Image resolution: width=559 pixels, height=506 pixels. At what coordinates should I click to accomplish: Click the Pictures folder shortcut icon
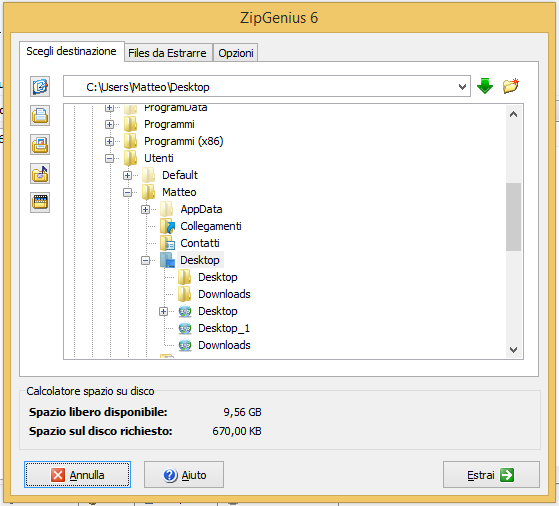(40, 144)
